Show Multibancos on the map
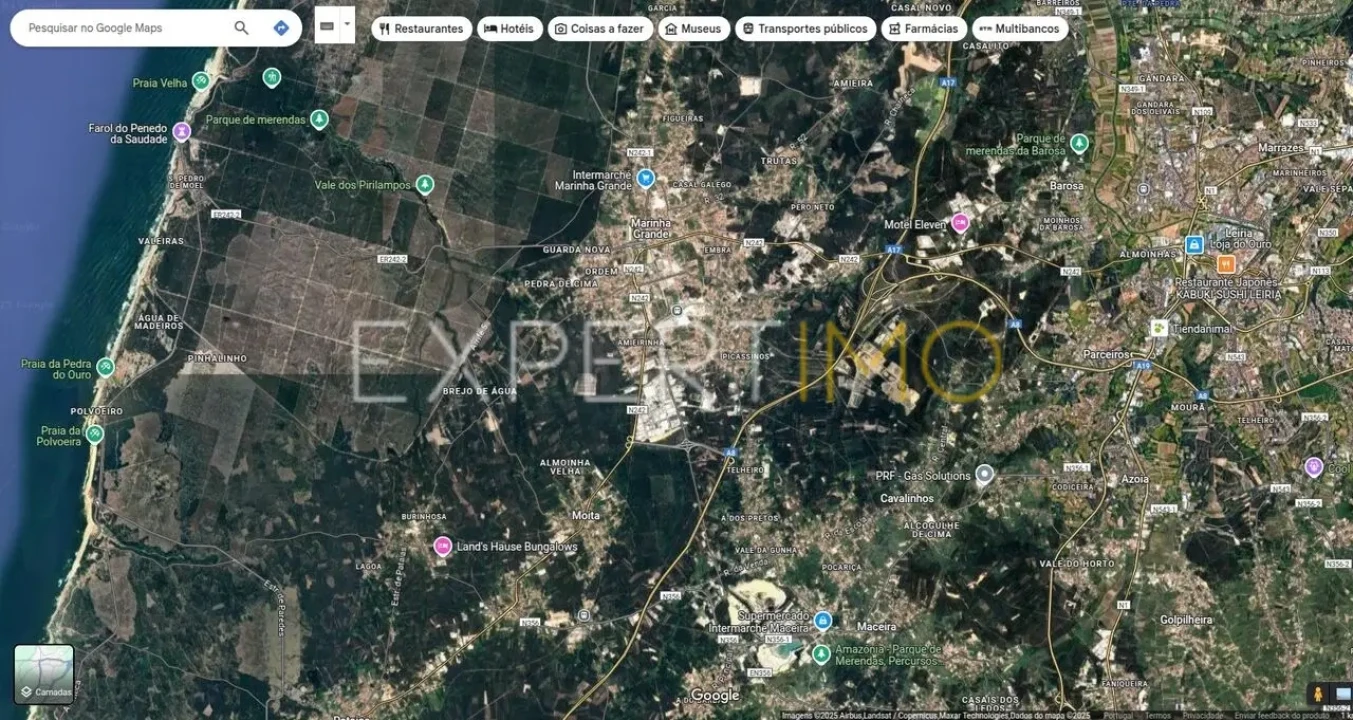Image resolution: width=1353 pixels, height=720 pixels. click(x=1019, y=29)
